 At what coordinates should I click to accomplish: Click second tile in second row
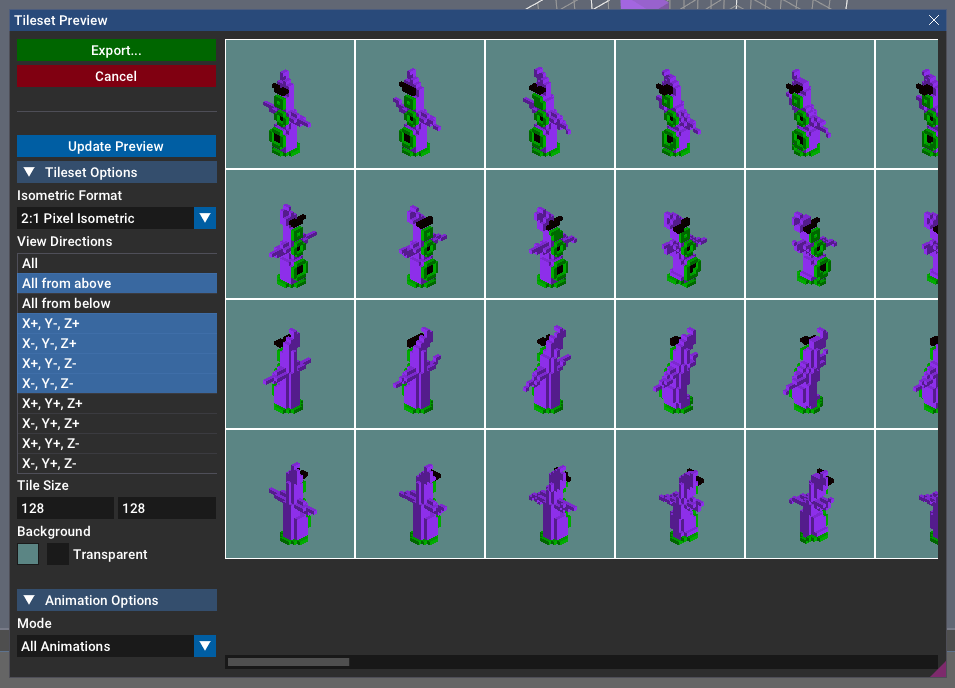click(420, 234)
